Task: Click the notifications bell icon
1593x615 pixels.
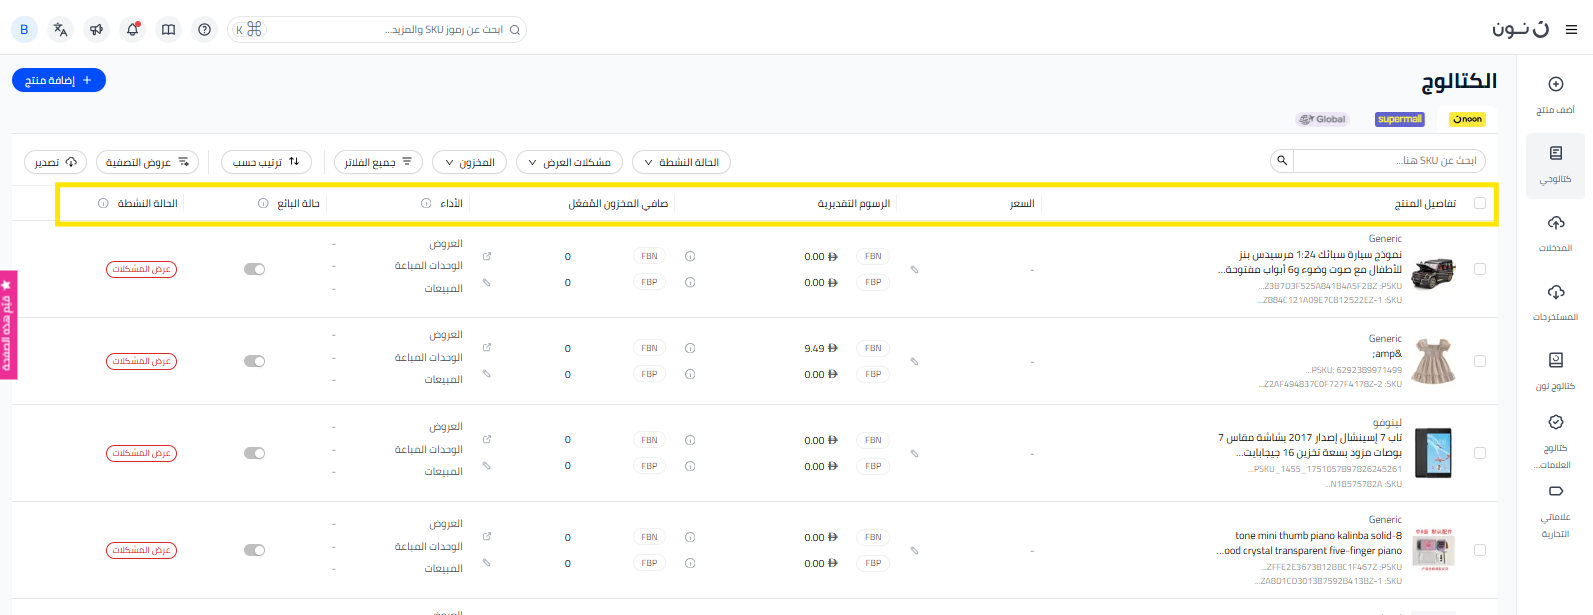Action: point(132,30)
